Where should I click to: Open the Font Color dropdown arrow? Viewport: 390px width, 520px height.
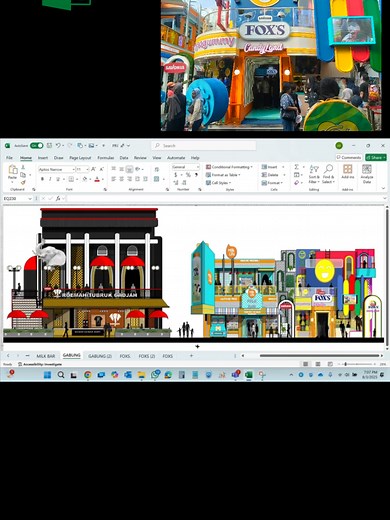(102, 179)
